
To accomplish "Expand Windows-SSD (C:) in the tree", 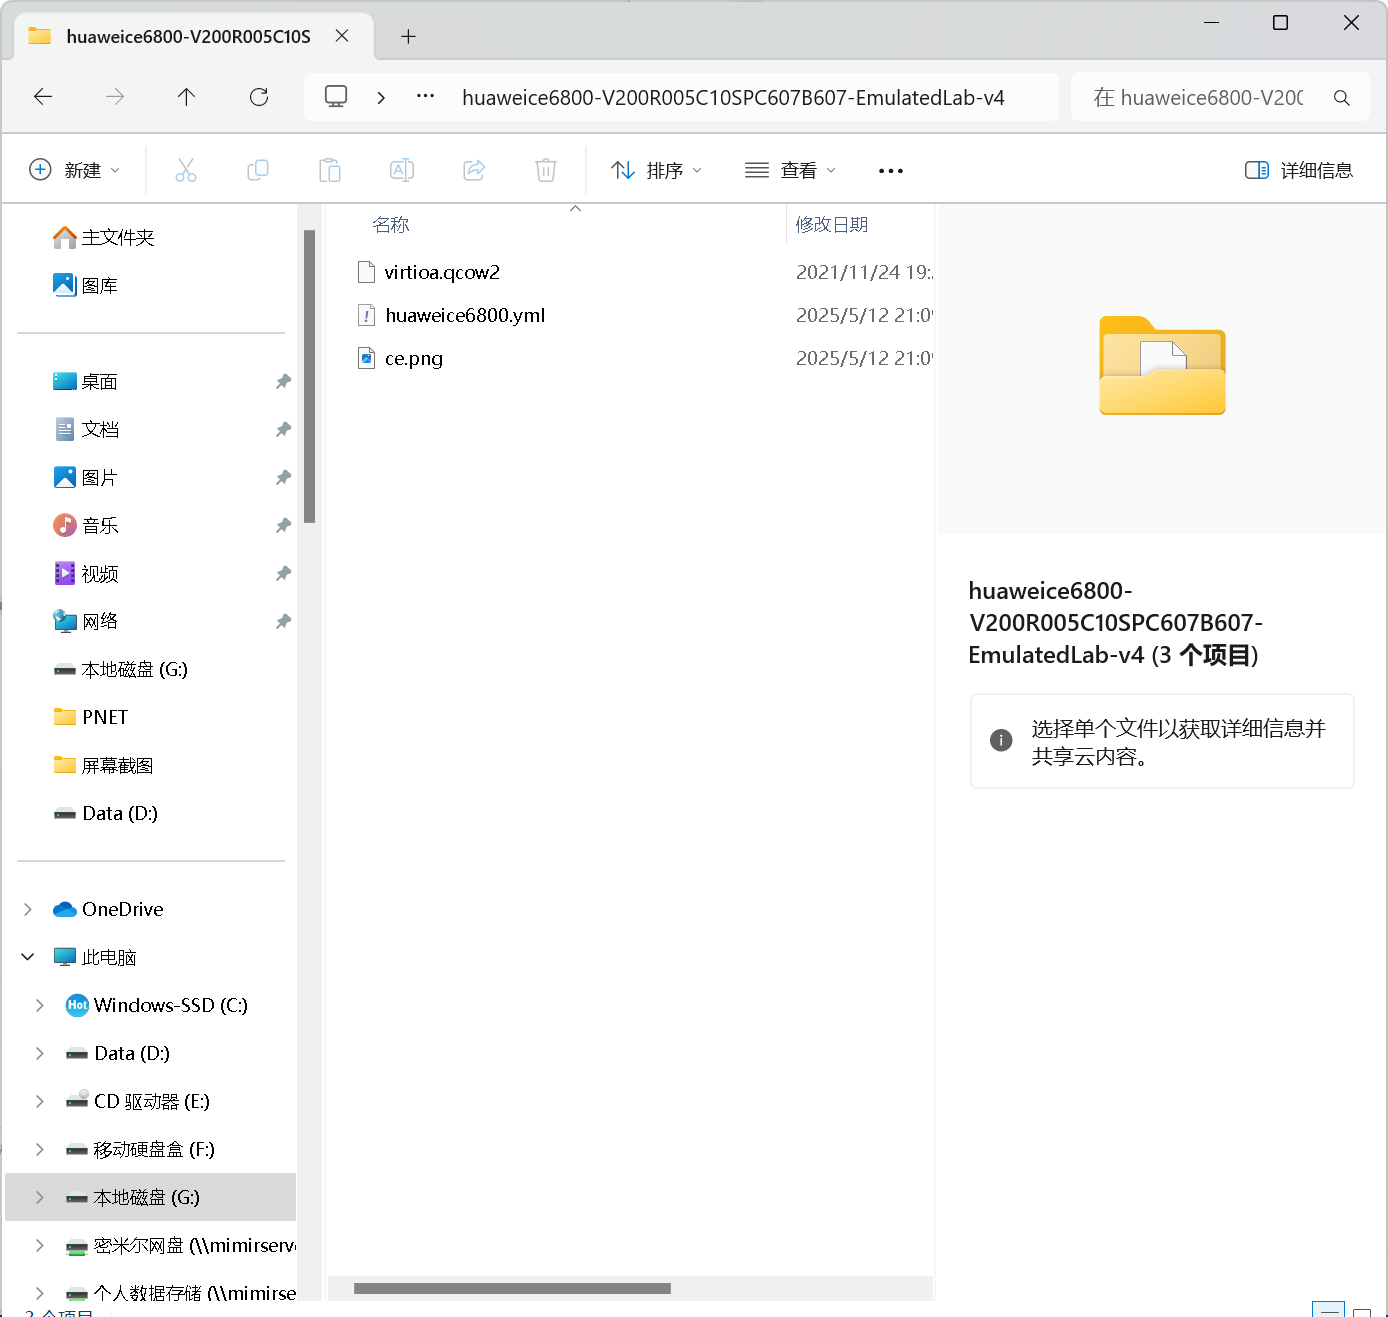I will click(x=40, y=1005).
